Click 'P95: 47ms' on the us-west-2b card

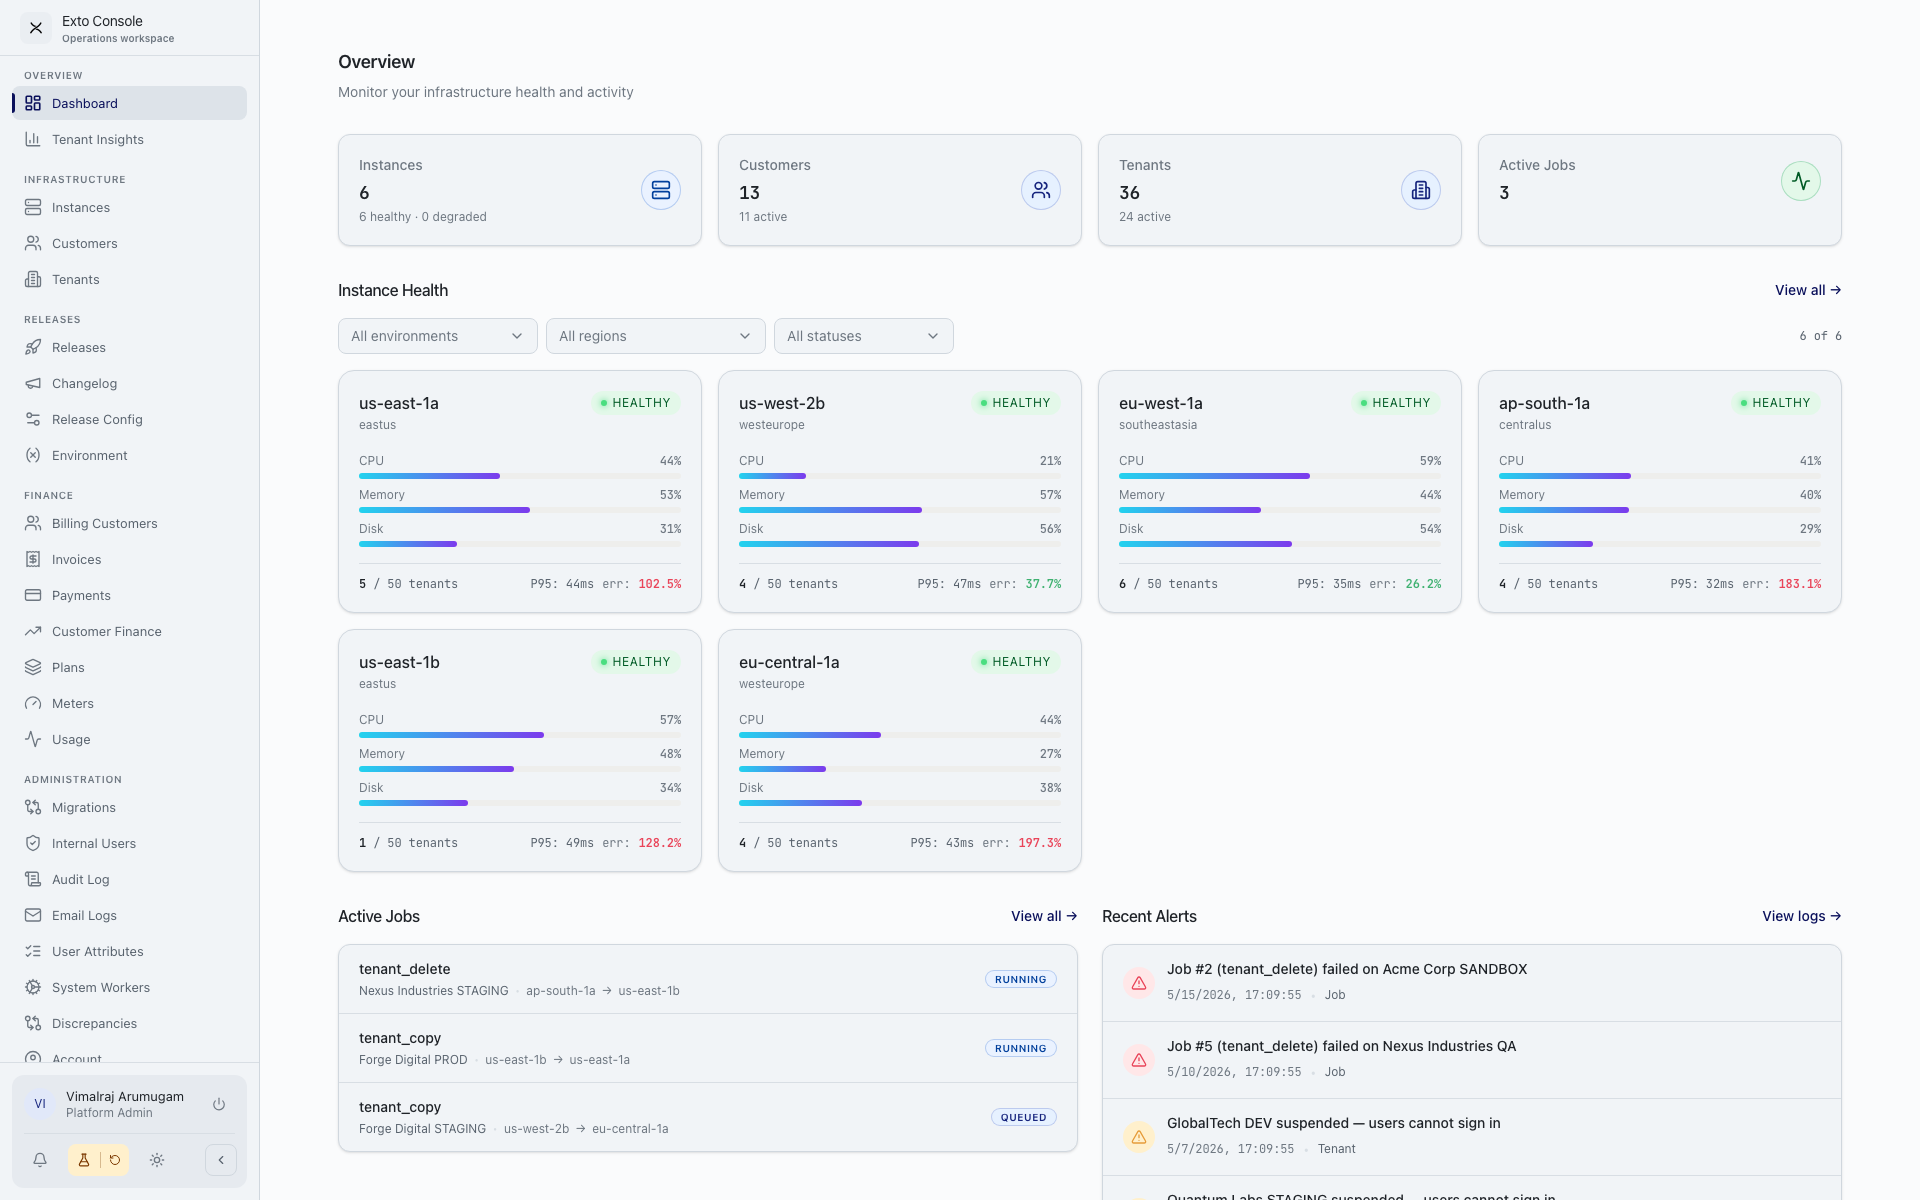pyautogui.click(x=949, y=584)
